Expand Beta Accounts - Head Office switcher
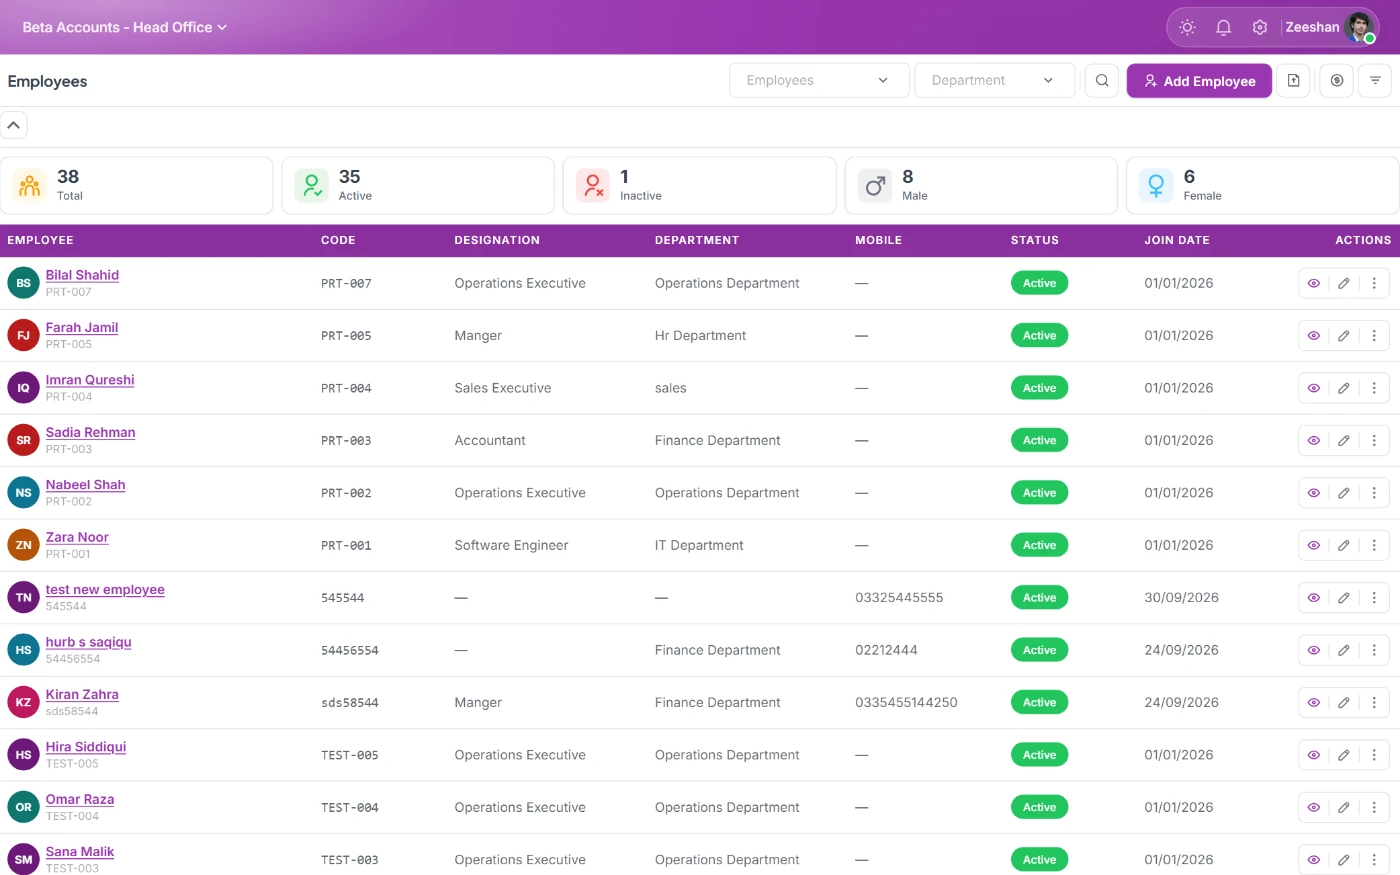The image size is (1400, 875). [x=125, y=27]
